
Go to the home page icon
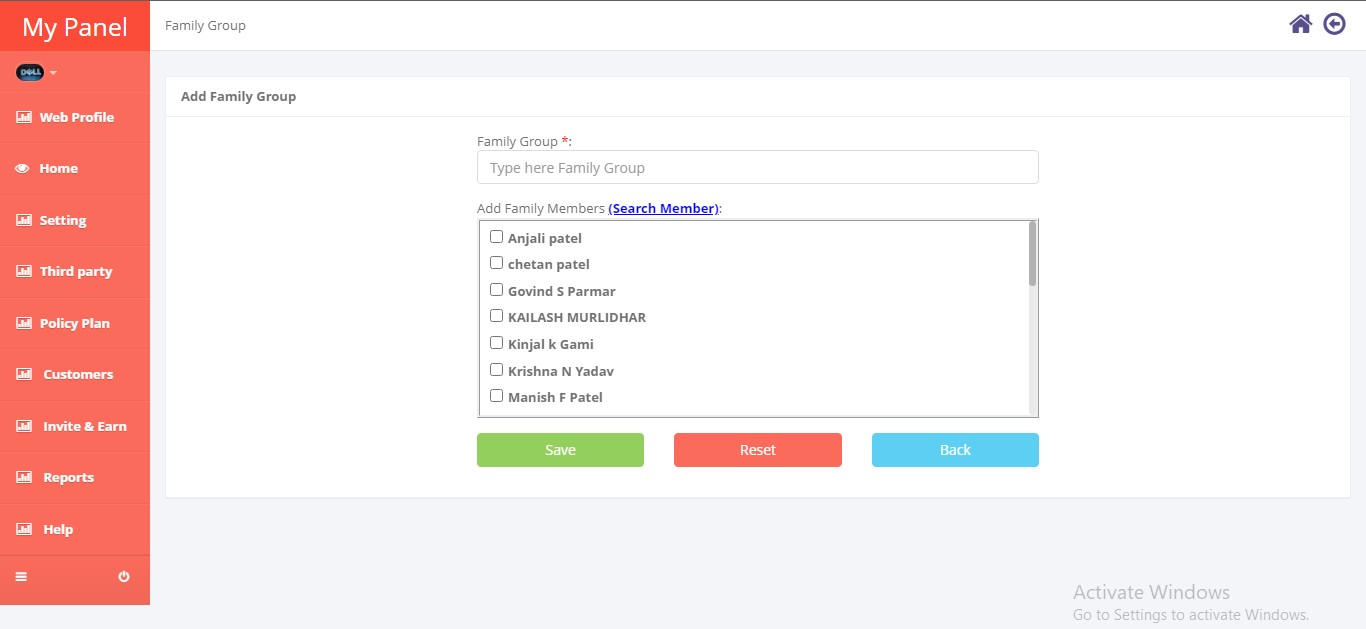click(x=1300, y=24)
